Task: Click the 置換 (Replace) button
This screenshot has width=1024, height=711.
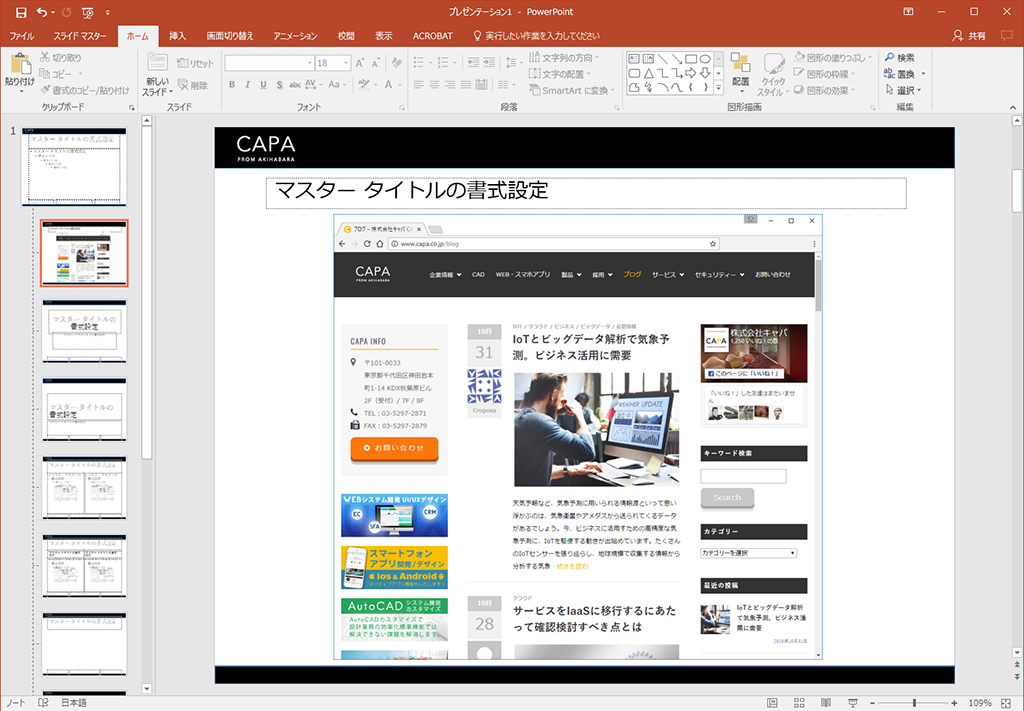Action: pos(904,74)
